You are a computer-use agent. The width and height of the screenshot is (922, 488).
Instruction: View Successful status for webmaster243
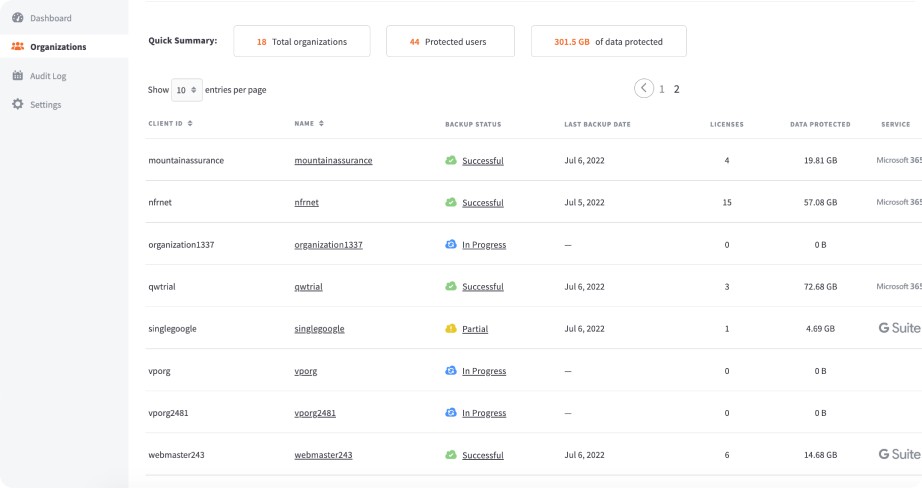(x=483, y=455)
